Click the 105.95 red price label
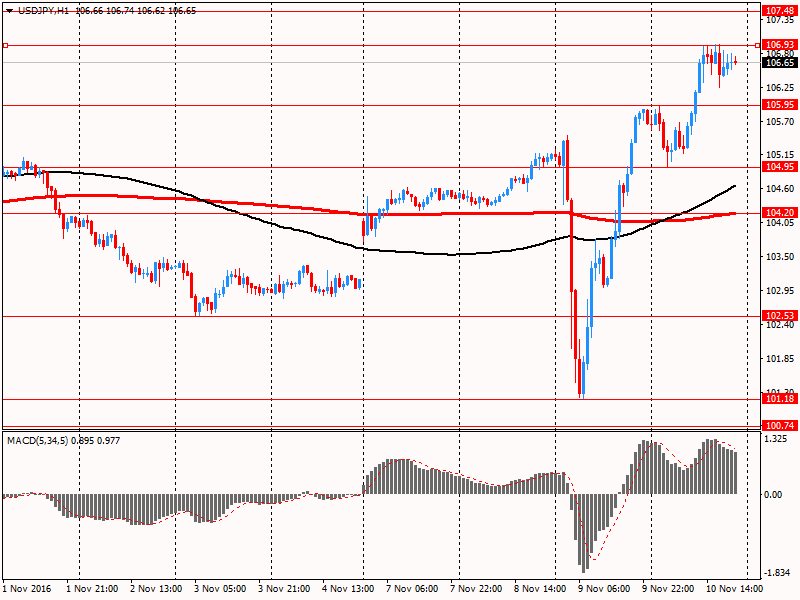Screen dimensions: 800x600 click(779, 105)
